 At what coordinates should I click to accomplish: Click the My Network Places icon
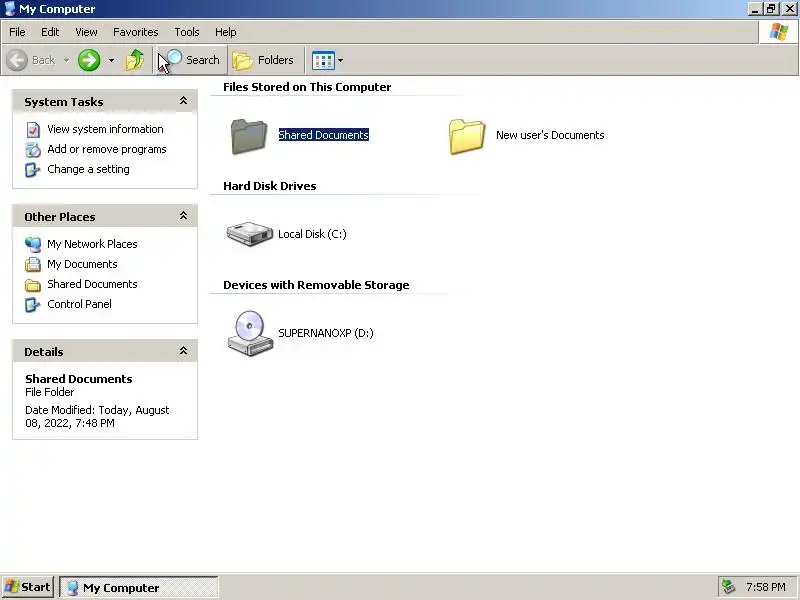33,244
